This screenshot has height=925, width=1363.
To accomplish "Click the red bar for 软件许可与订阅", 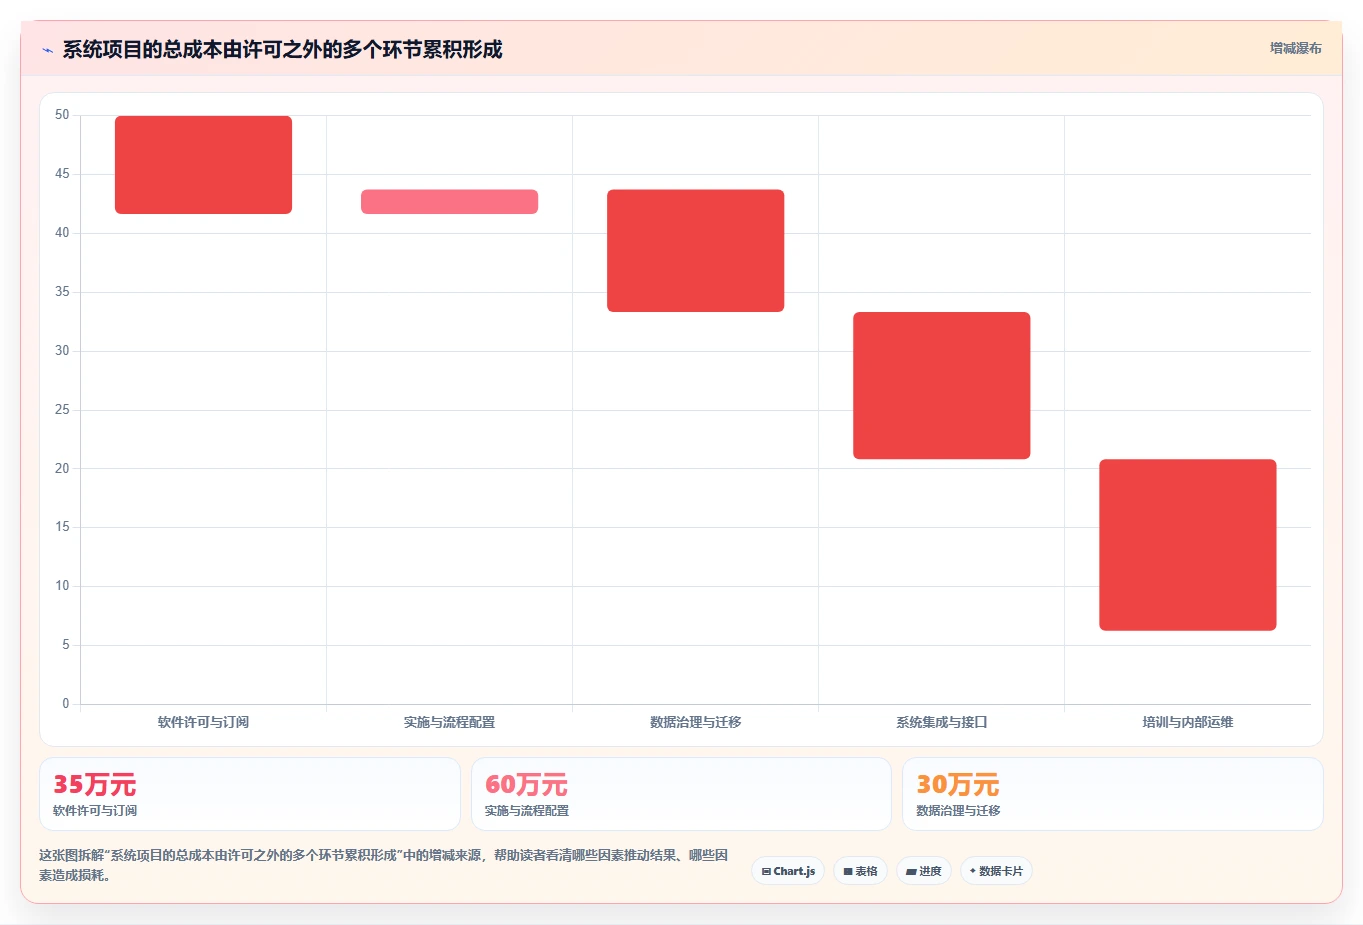I will [x=203, y=165].
